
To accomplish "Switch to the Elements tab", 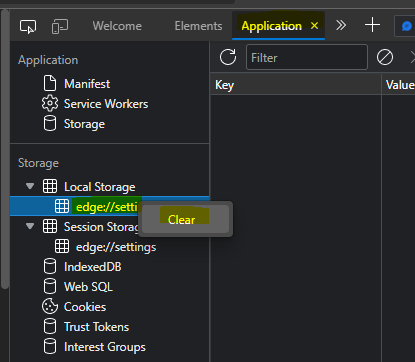I will pos(198,26).
